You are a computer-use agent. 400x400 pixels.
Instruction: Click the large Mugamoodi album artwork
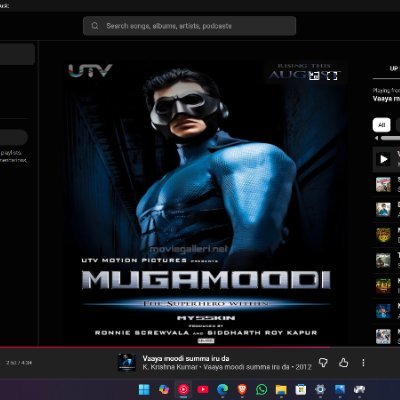click(x=206, y=203)
